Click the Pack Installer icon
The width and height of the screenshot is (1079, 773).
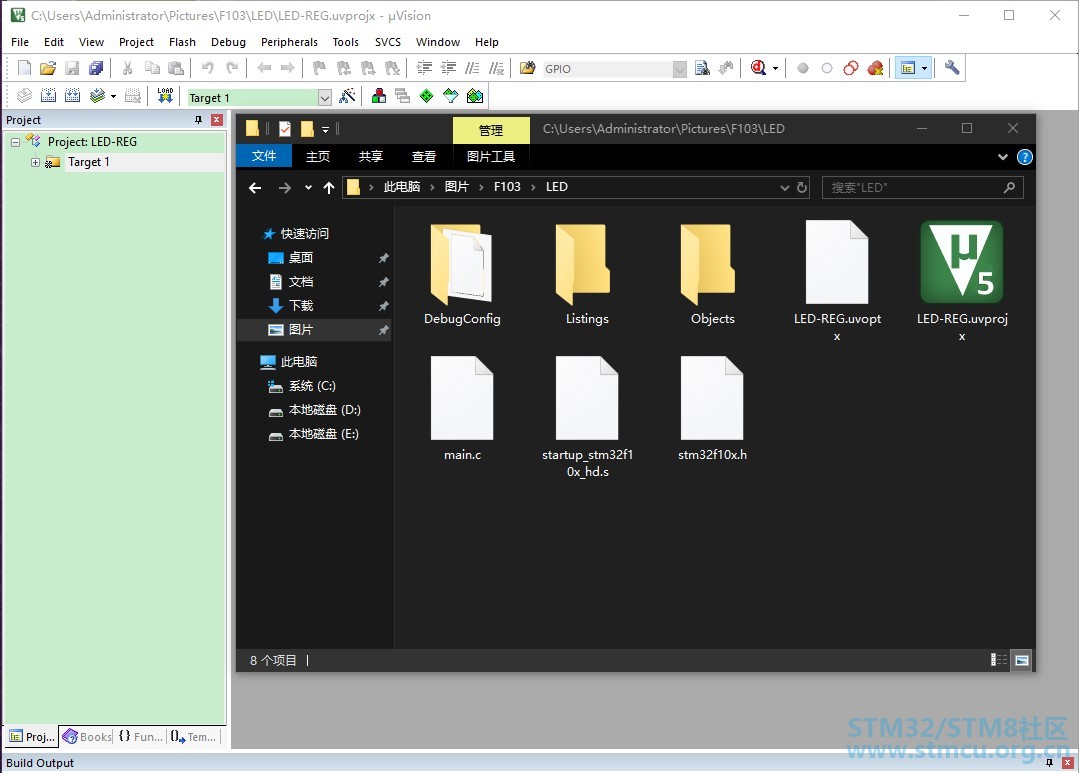click(x=475, y=96)
